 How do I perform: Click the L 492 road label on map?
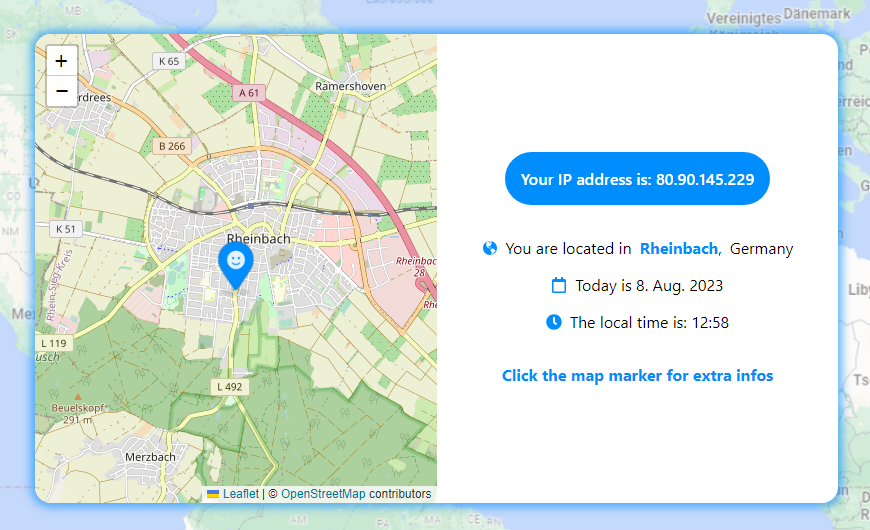tap(229, 387)
